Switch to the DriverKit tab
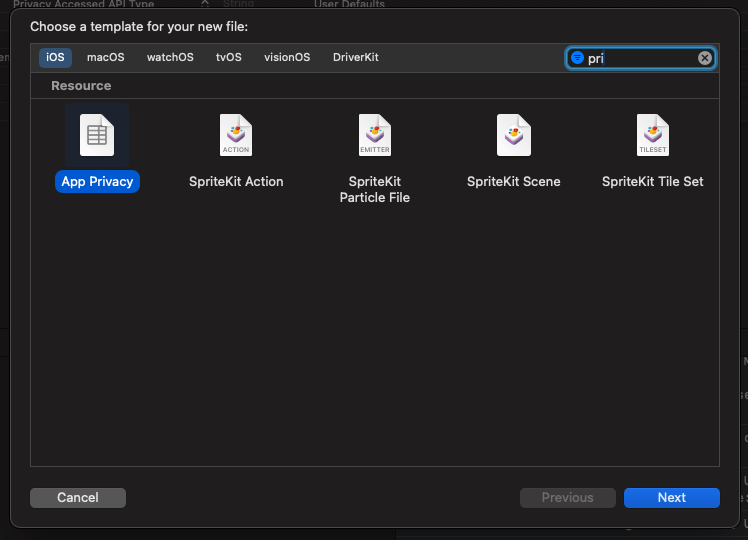The image size is (748, 540). [356, 58]
